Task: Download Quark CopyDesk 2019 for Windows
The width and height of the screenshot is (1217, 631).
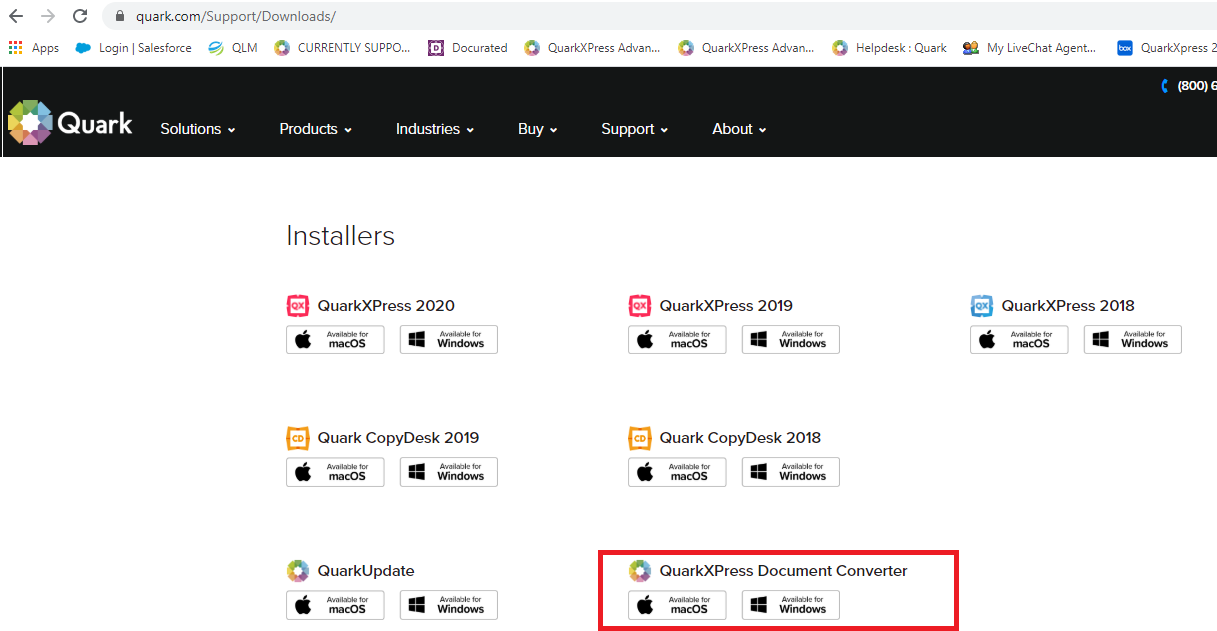Action: [x=448, y=471]
